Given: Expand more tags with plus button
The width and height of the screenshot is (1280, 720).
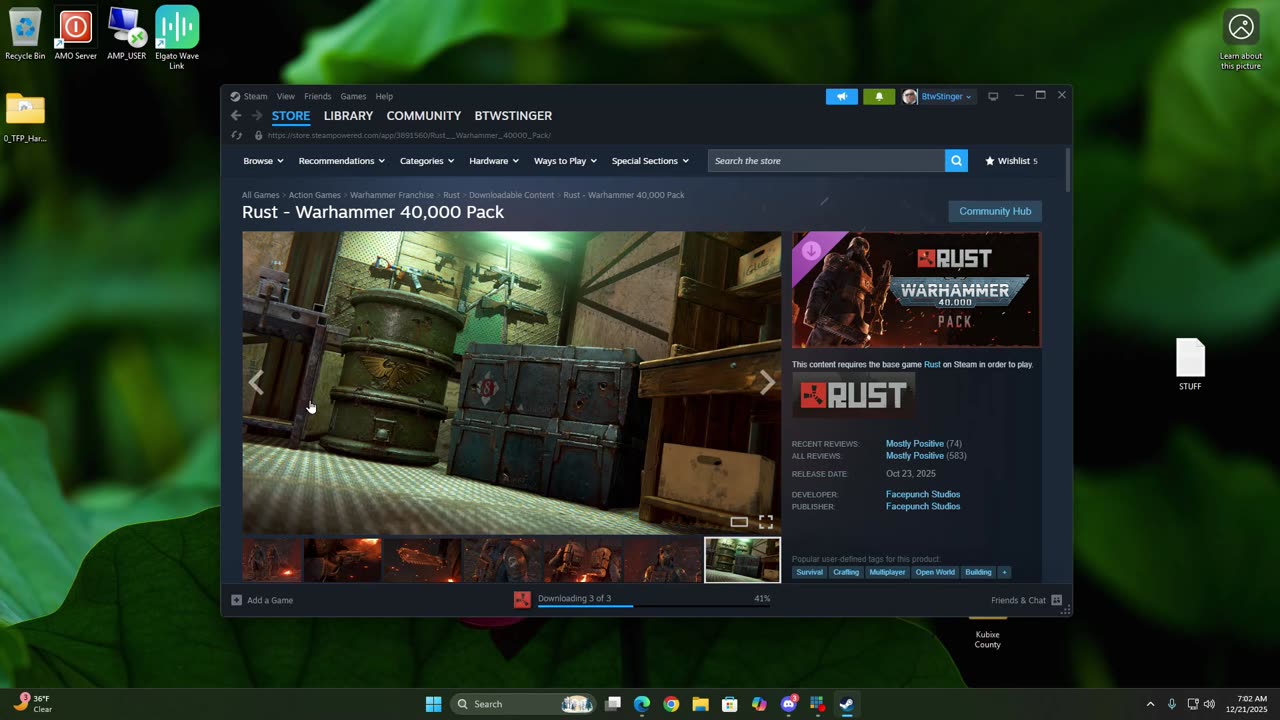Looking at the screenshot, I should pos(1004,572).
